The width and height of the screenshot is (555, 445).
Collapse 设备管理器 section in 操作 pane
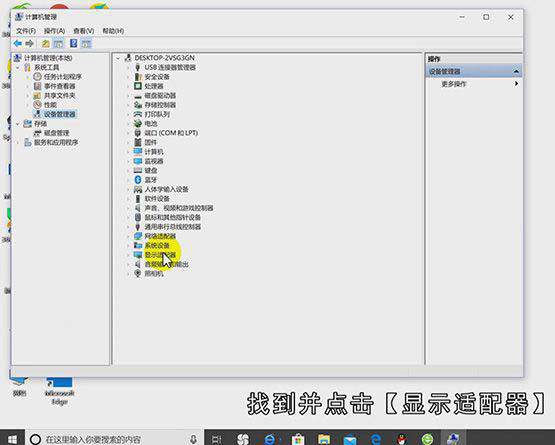coord(516,72)
